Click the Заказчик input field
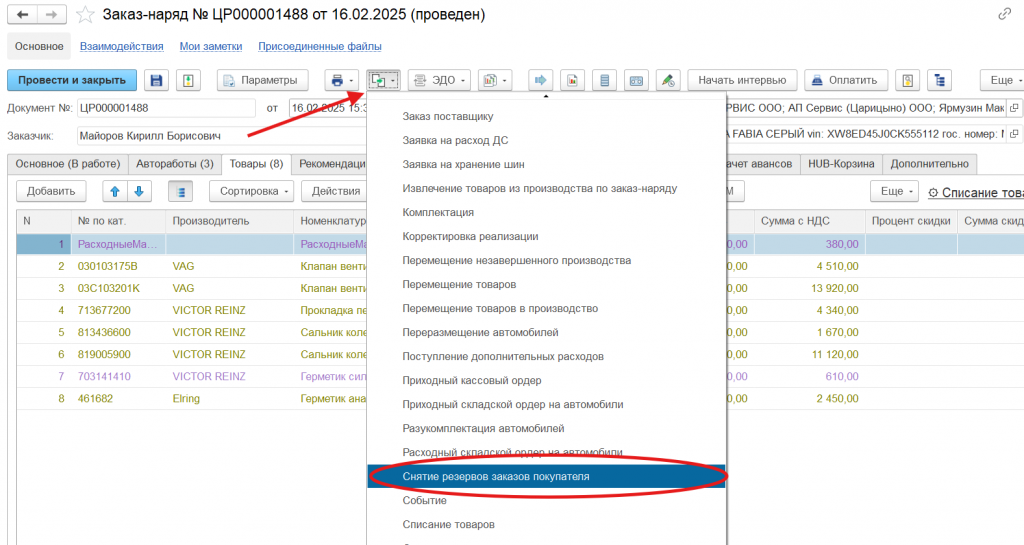This screenshot has height=545, width=1024. click(220, 136)
